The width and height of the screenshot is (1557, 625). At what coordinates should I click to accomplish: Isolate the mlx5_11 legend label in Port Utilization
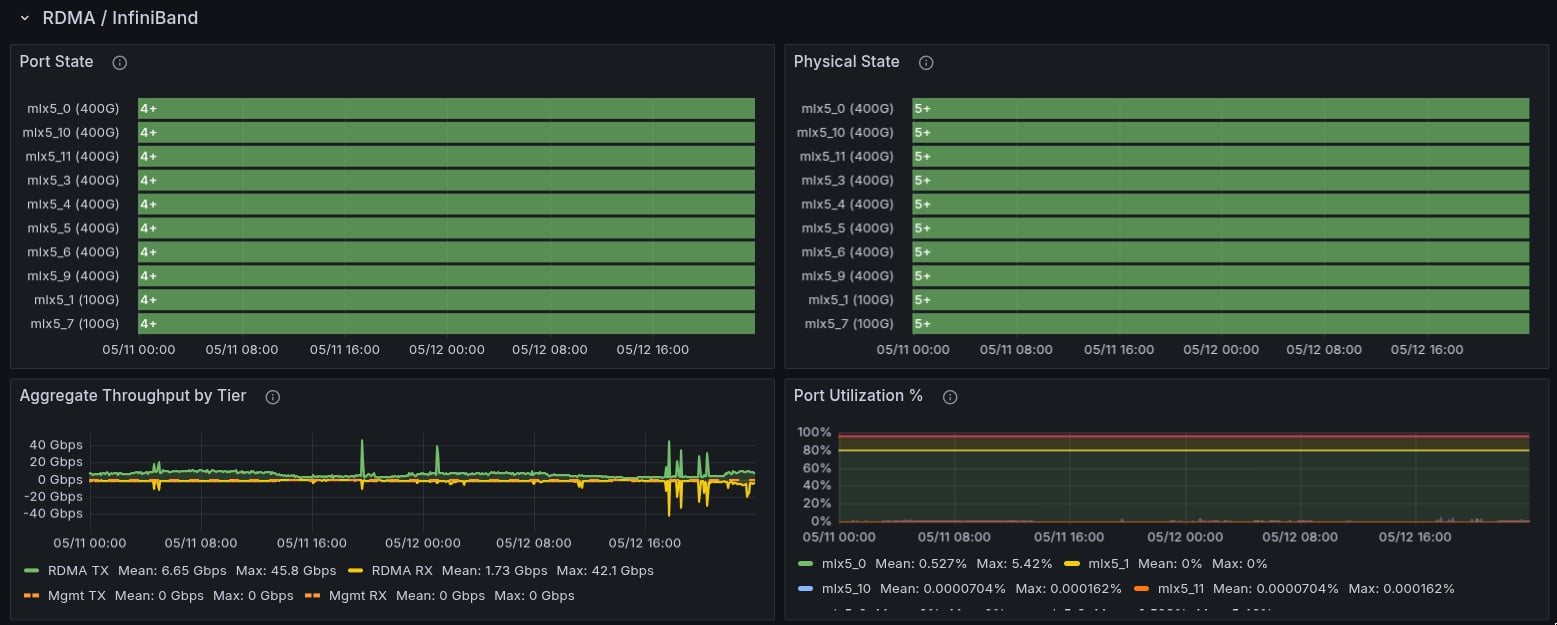click(x=1182, y=589)
